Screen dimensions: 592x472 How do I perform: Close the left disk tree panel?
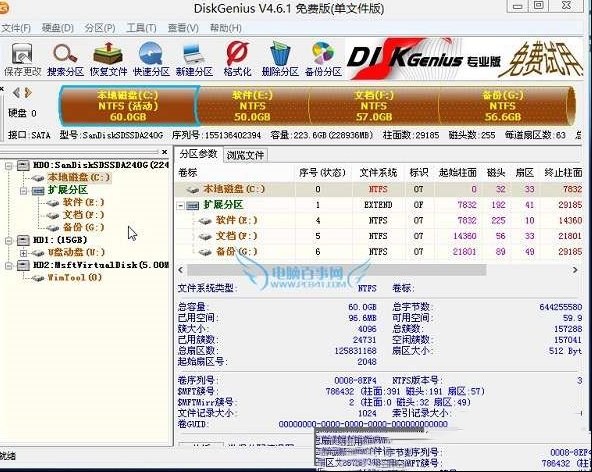click(x=164, y=152)
